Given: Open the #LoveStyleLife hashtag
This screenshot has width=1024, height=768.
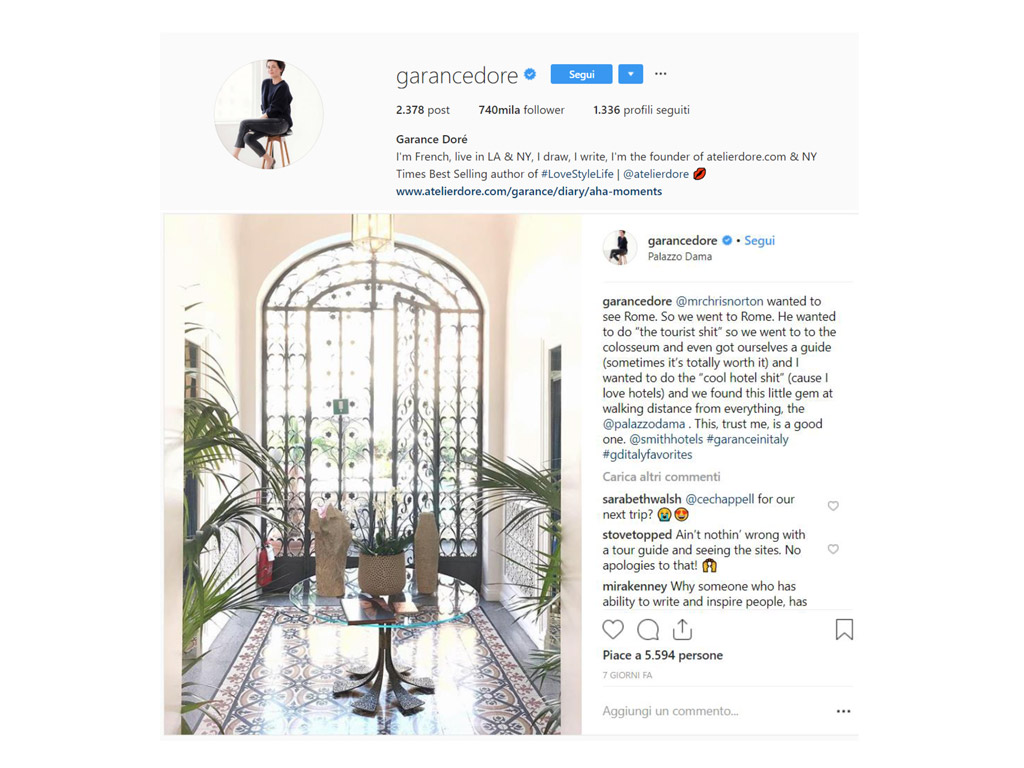Looking at the screenshot, I should tap(577, 174).
